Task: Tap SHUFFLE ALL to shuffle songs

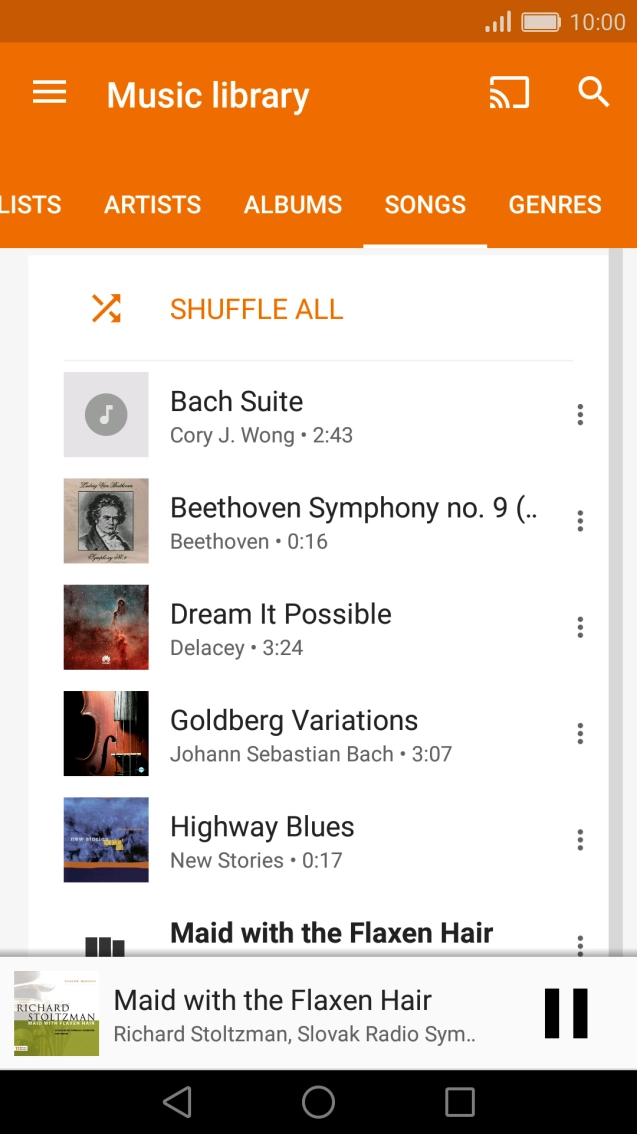Action: pos(256,309)
